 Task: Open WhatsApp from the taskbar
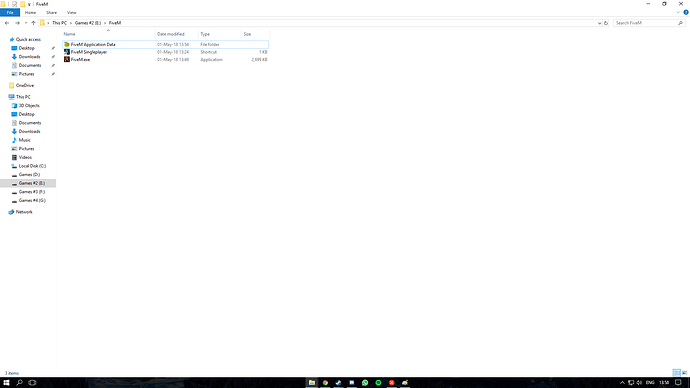[365, 383]
